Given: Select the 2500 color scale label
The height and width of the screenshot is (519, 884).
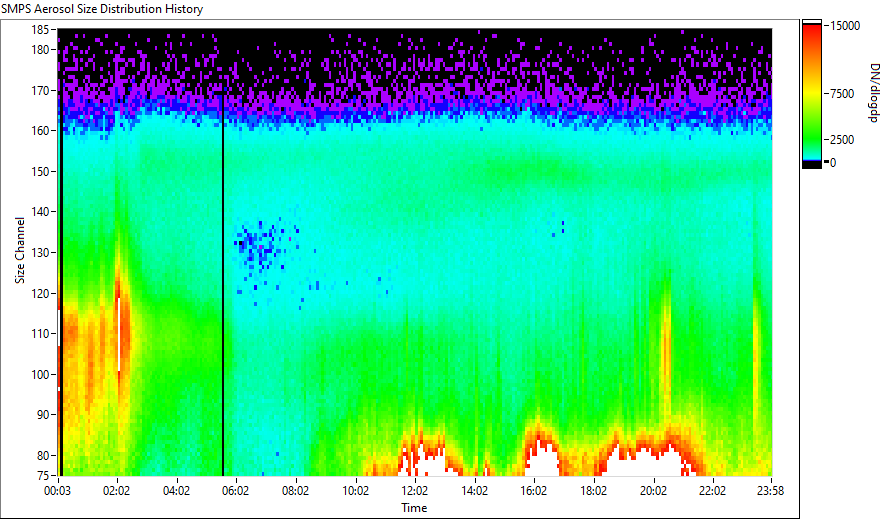Looking at the screenshot, I should point(842,140).
